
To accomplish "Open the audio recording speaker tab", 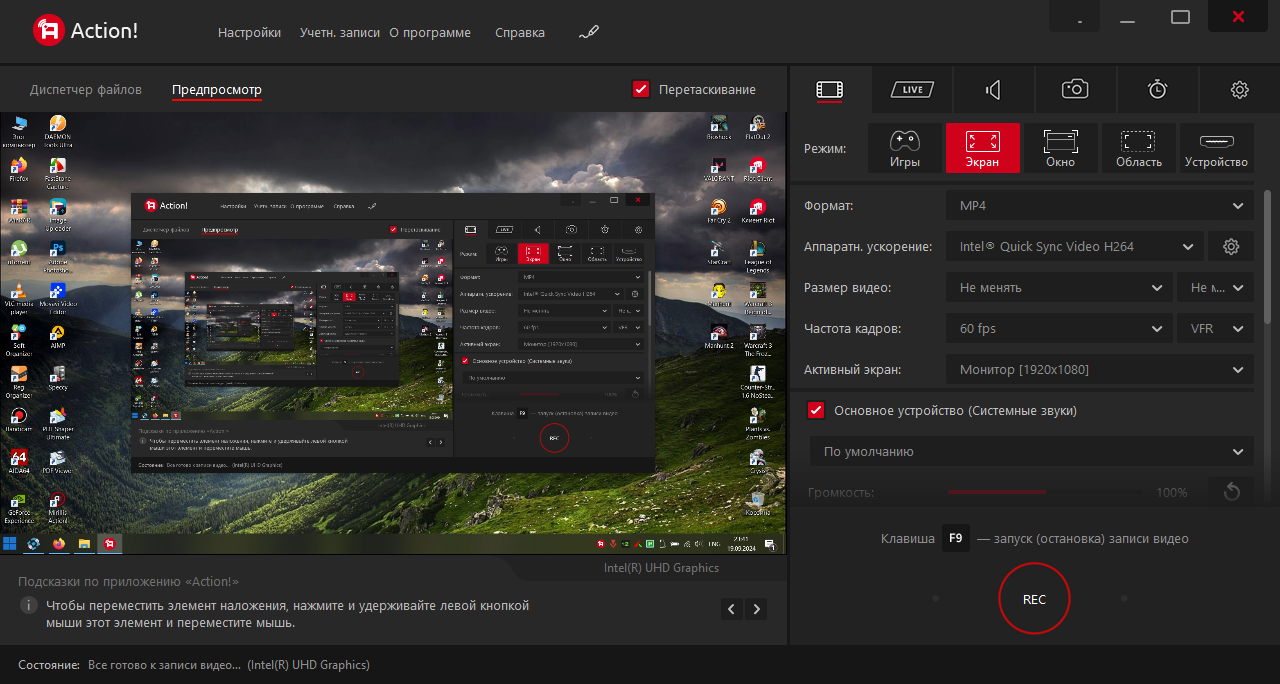I will point(993,90).
